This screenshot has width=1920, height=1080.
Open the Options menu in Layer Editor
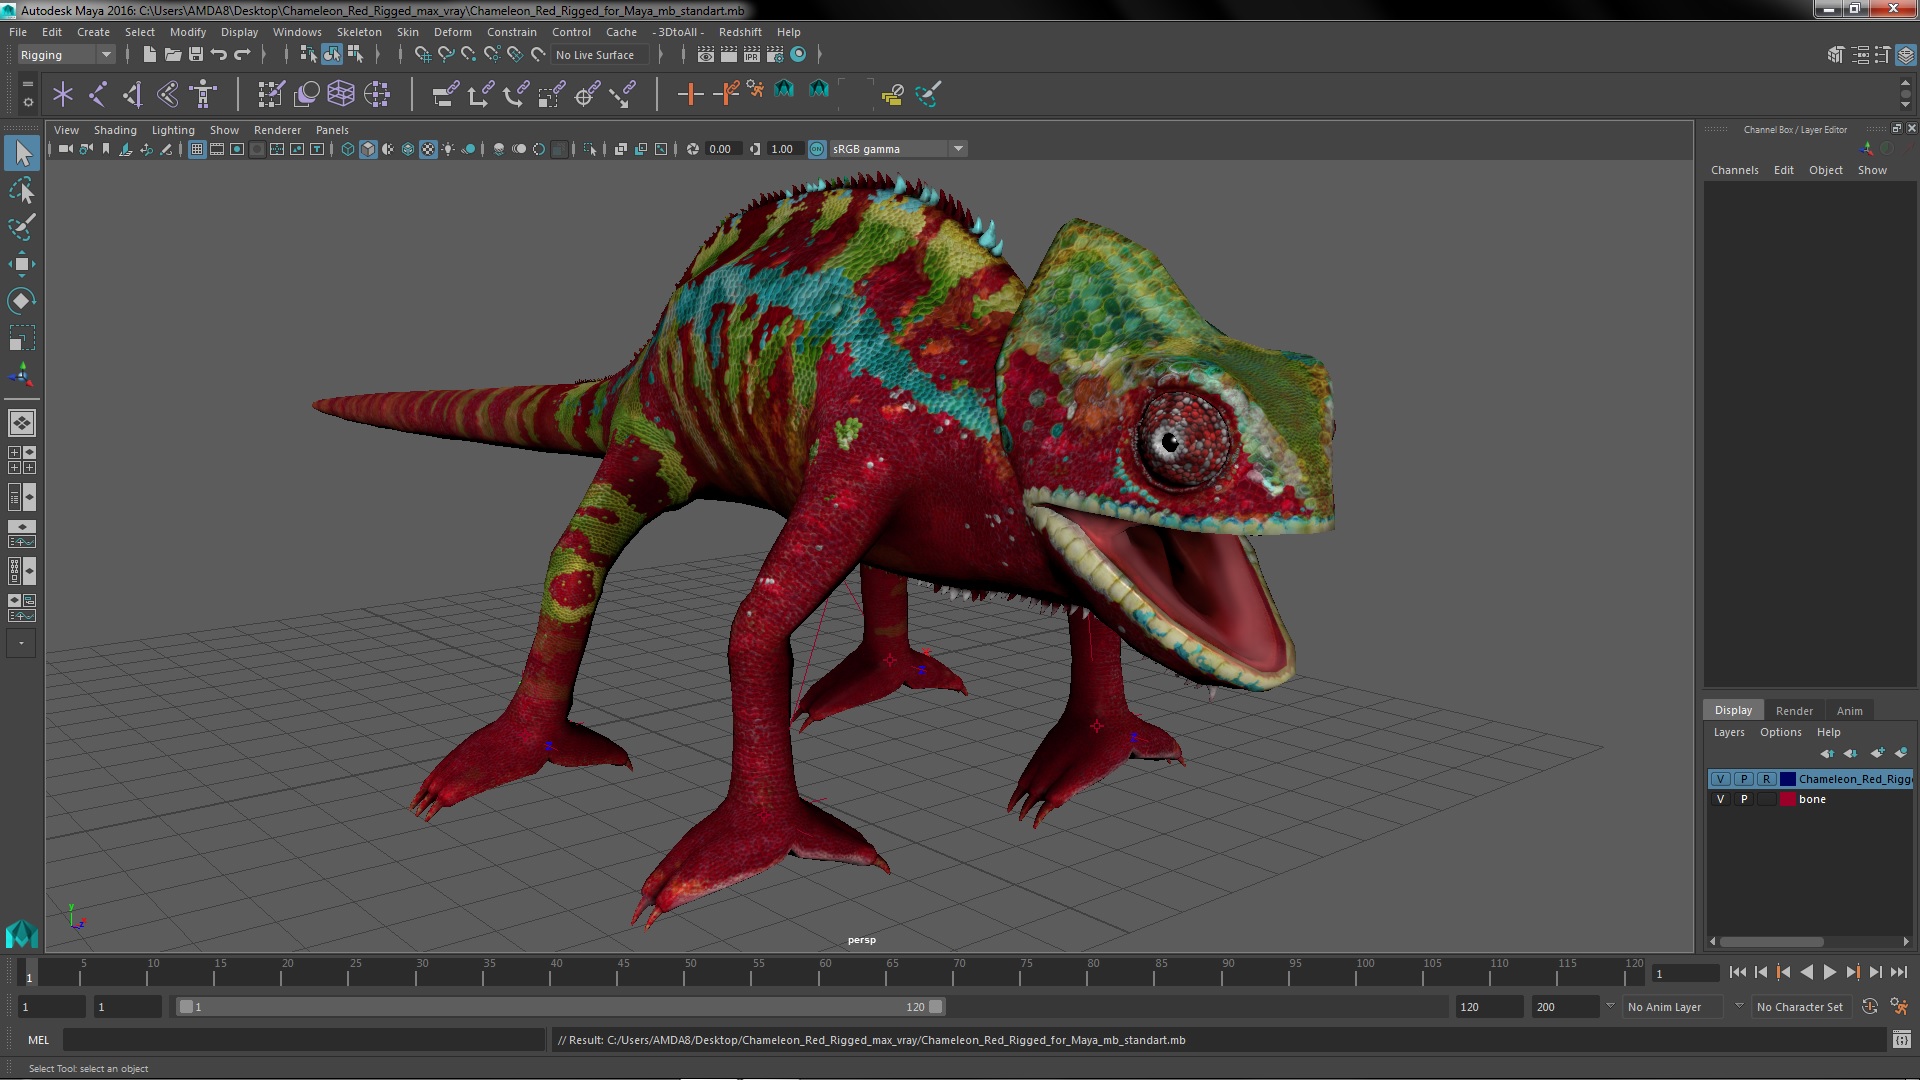(x=1780, y=732)
